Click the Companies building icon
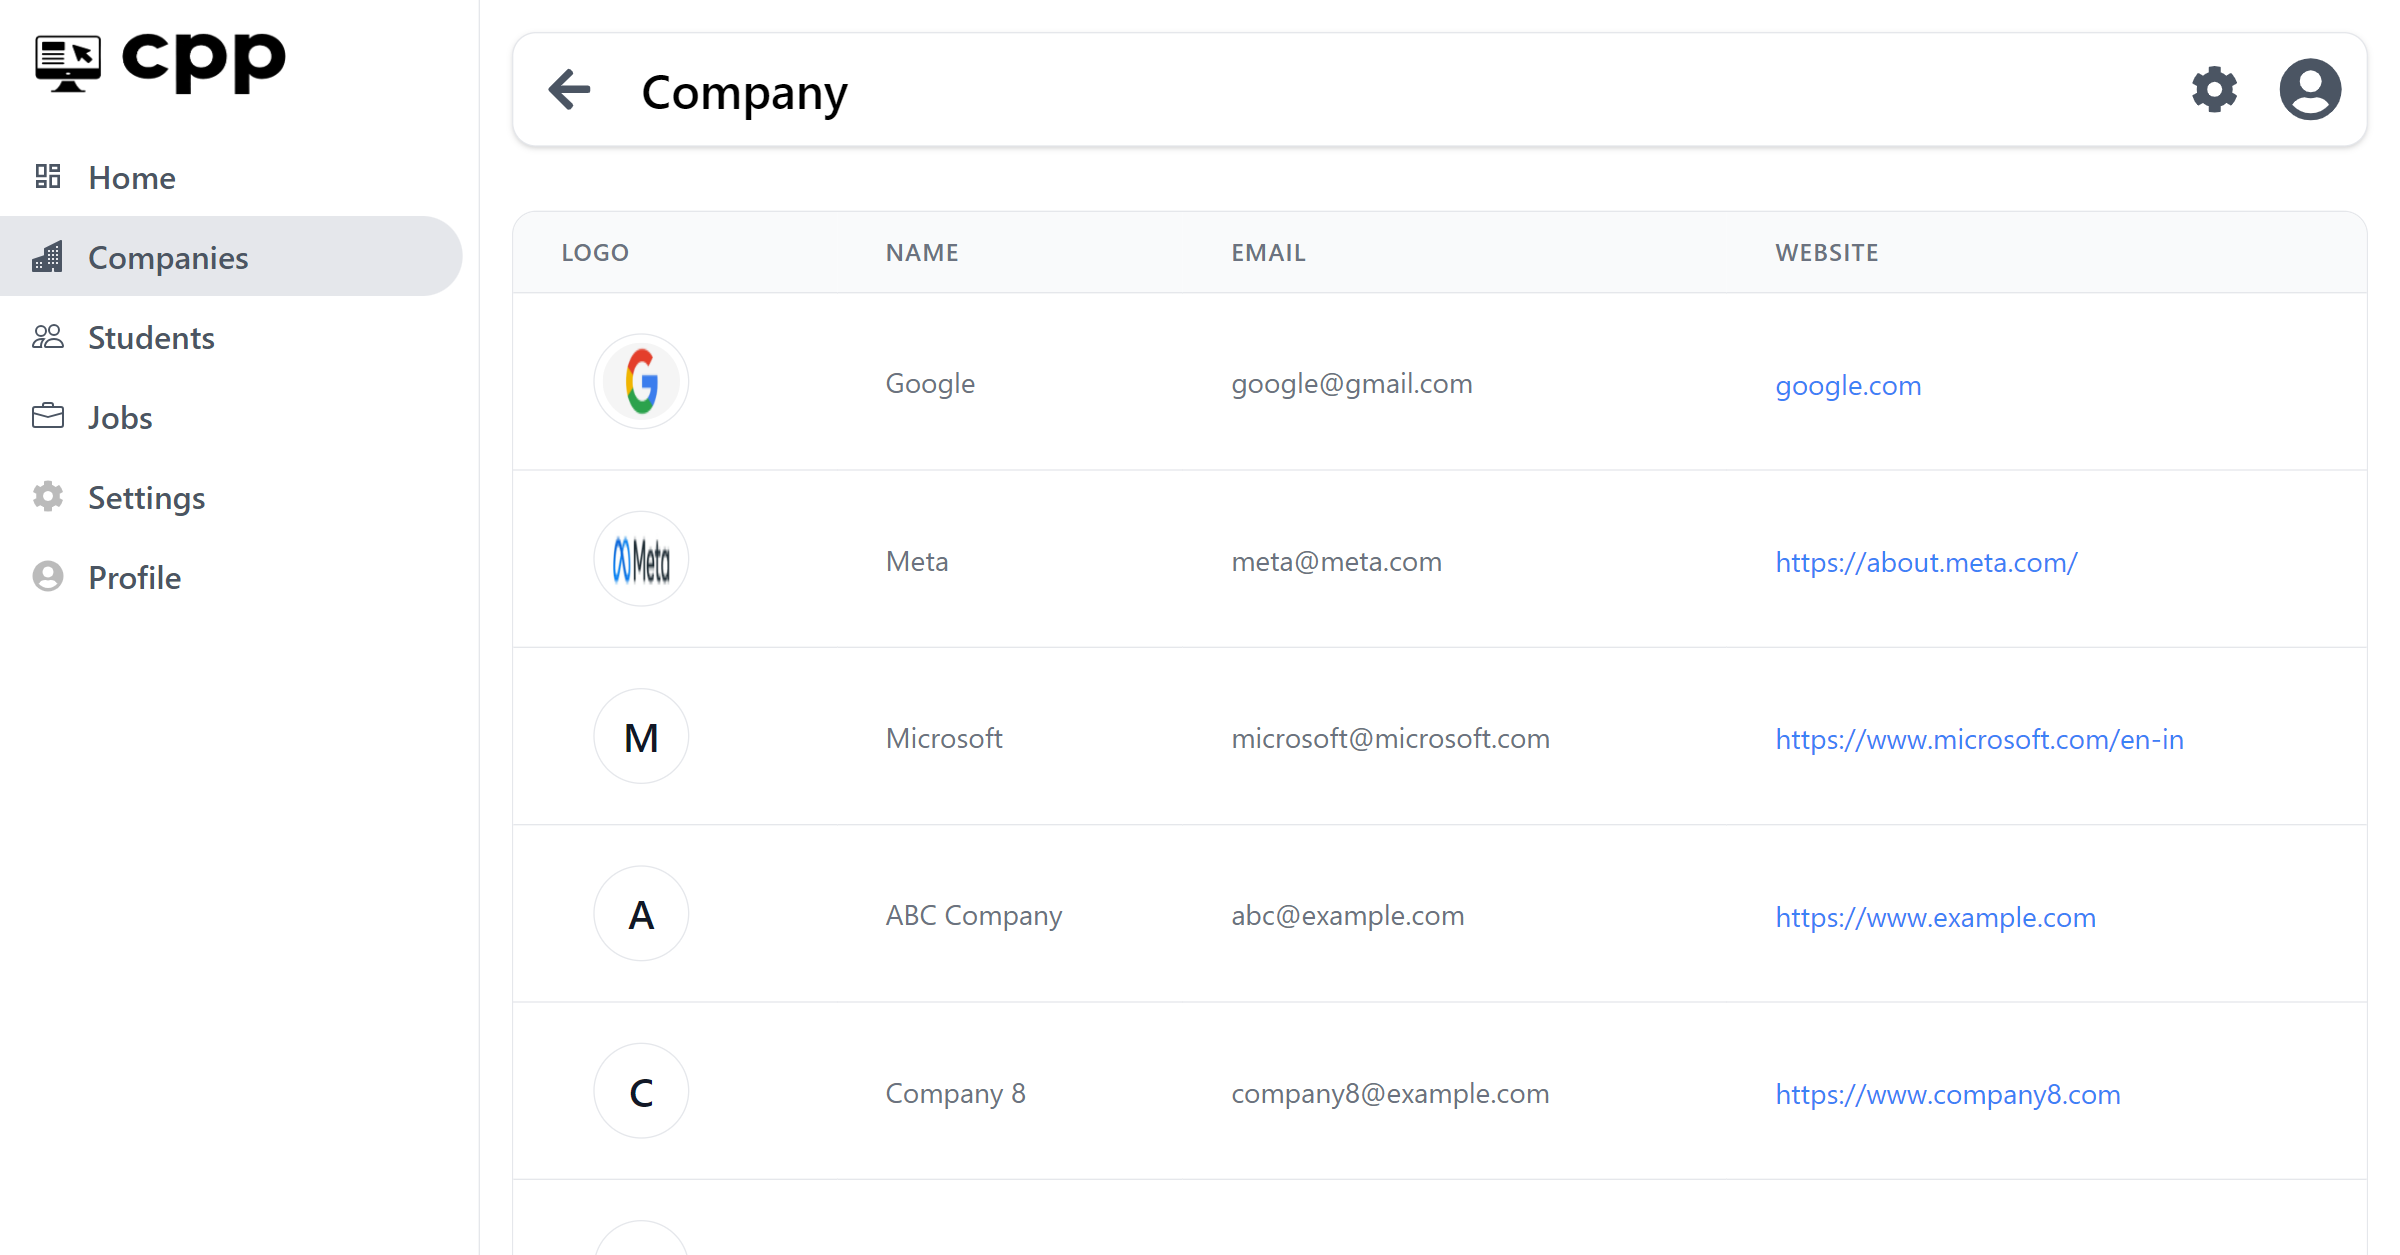Screen dimensions: 2400x1255 48,257
